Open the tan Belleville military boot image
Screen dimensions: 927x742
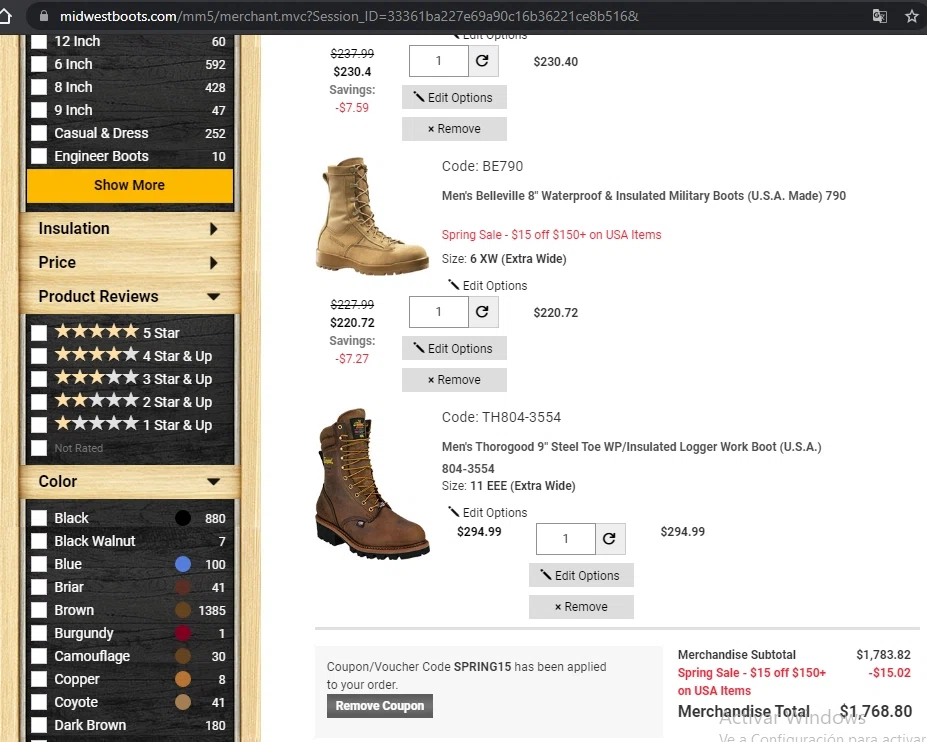click(373, 216)
